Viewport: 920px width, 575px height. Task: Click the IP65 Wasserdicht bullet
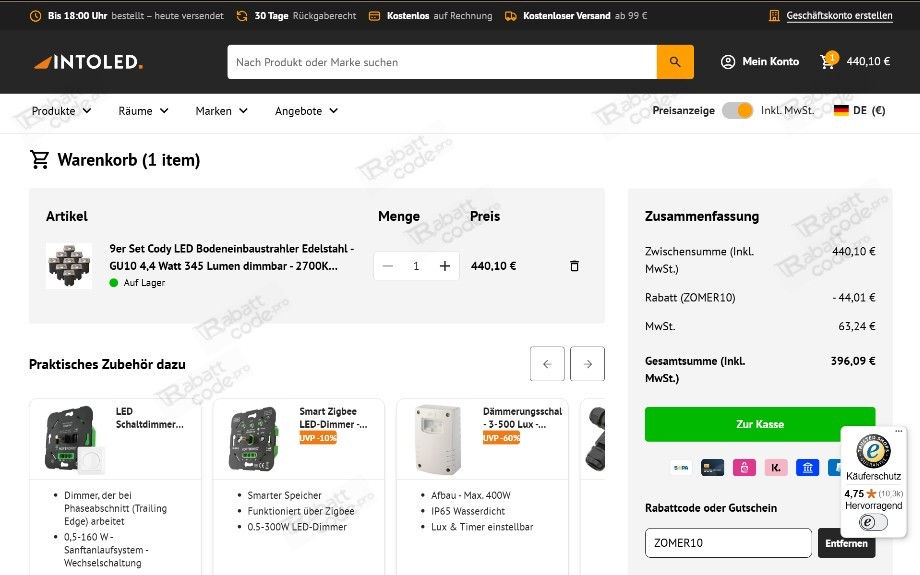tap(468, 511)
